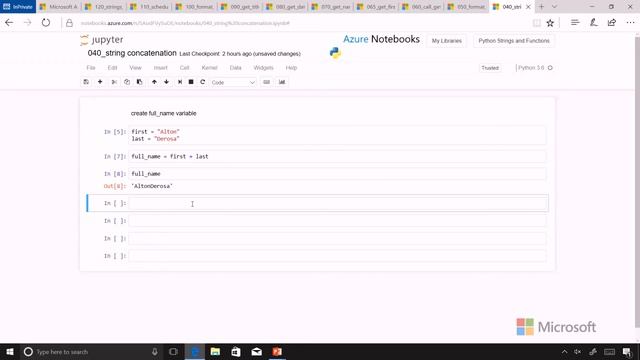Click cell In [5] with first and last
This screenshot has height=360, width=640.
(337, 135)
